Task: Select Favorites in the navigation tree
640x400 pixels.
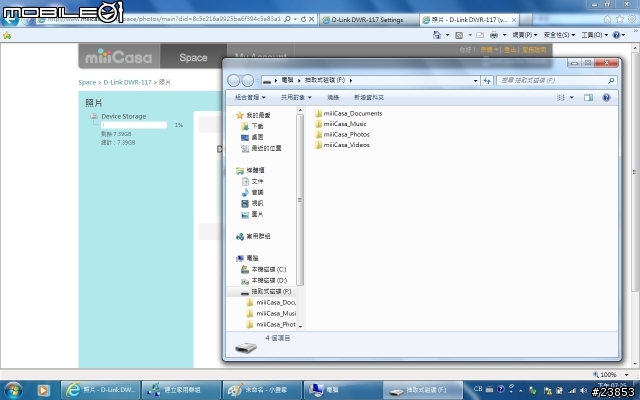Action: click(x=253, y=116)
